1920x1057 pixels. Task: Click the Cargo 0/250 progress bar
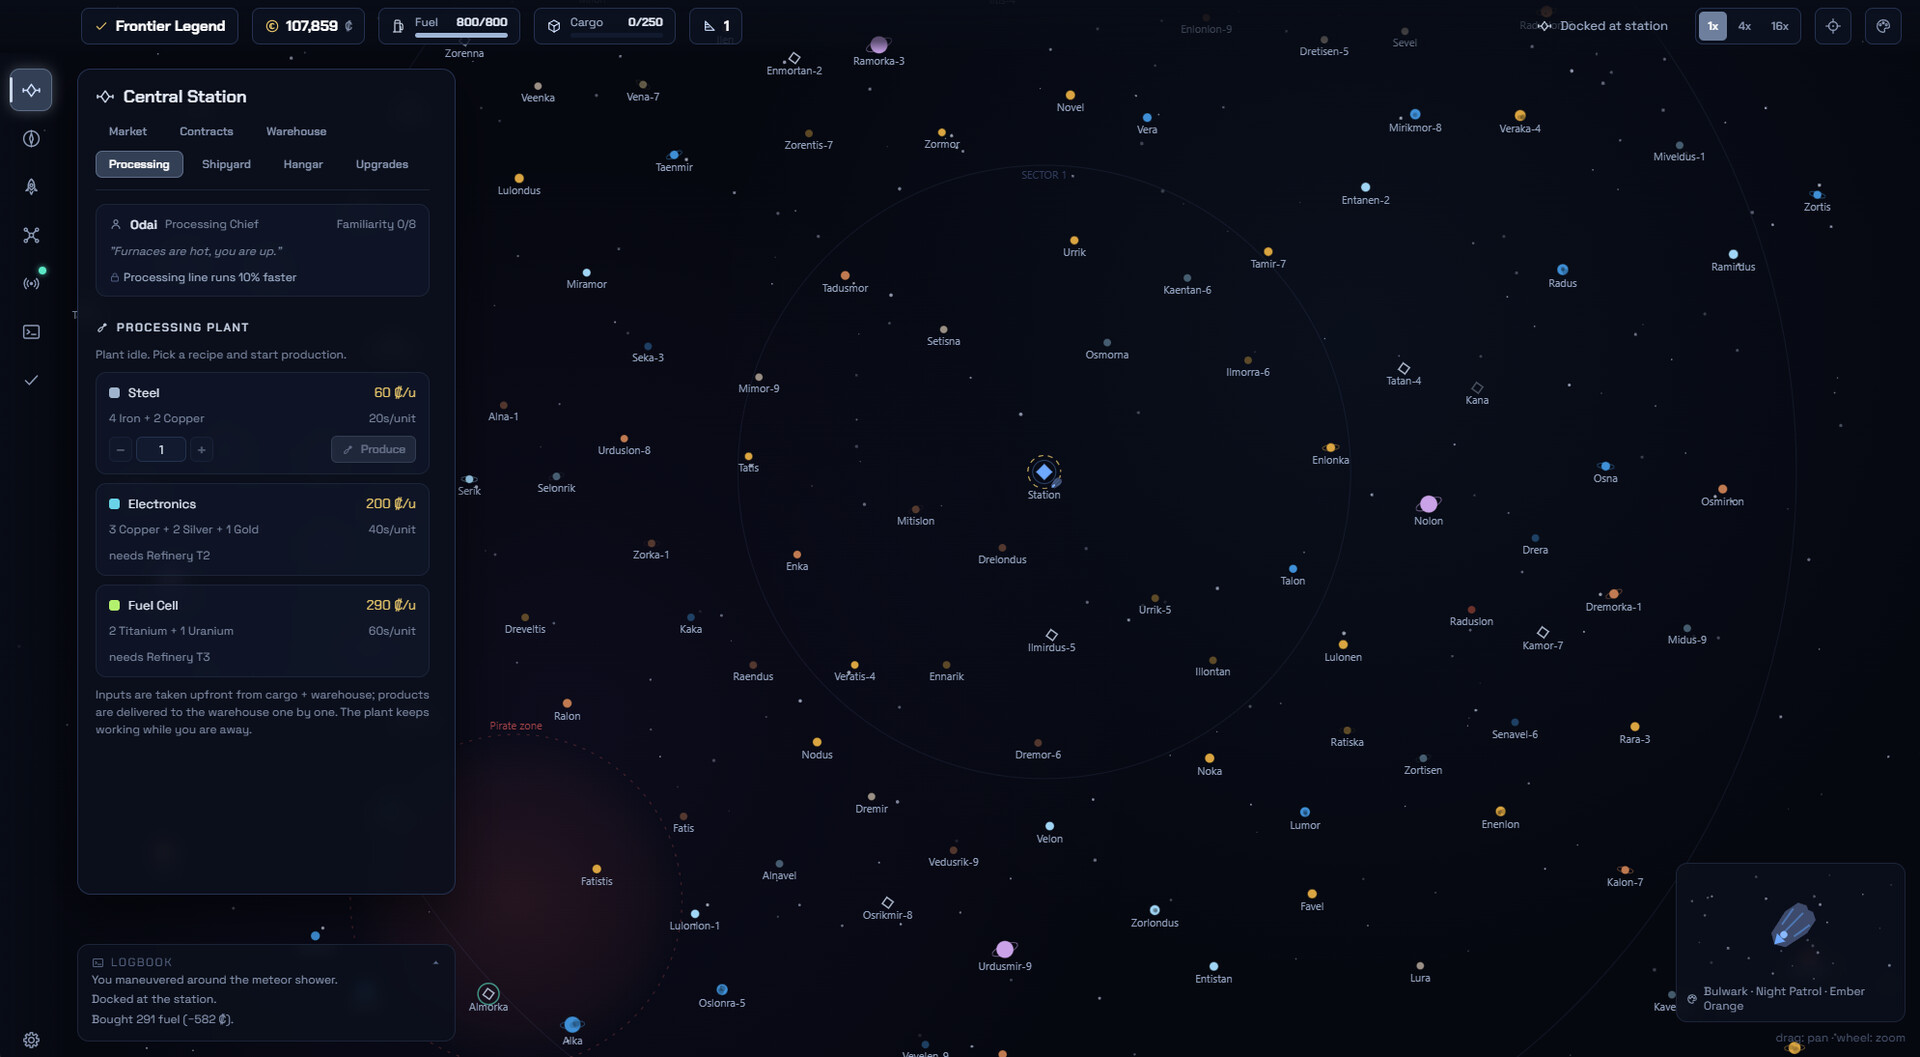tap(616, 35)
